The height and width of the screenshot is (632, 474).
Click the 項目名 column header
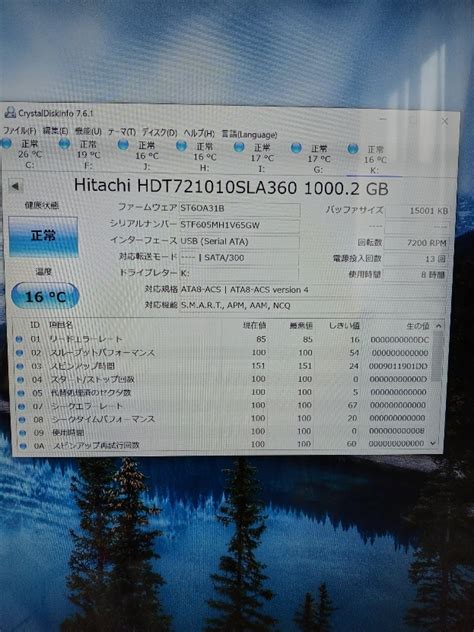coord(60,325)
